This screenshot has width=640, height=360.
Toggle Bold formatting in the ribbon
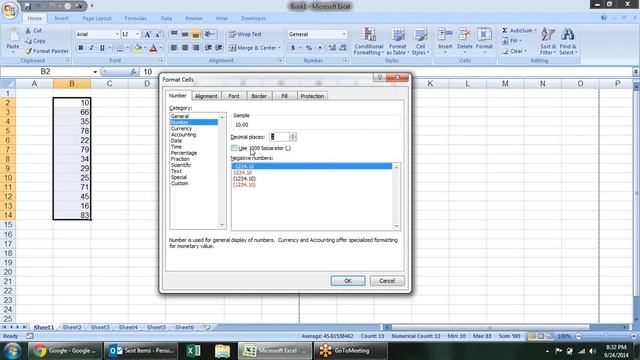coord(81,48)
